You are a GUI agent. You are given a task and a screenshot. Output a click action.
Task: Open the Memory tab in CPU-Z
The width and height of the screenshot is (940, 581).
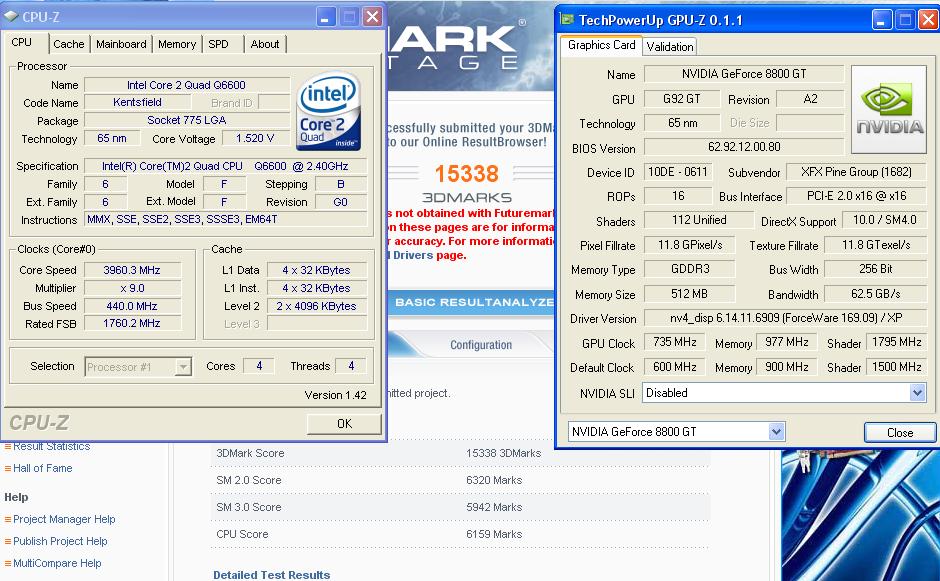pyautogui.click(x=177, y=44)
